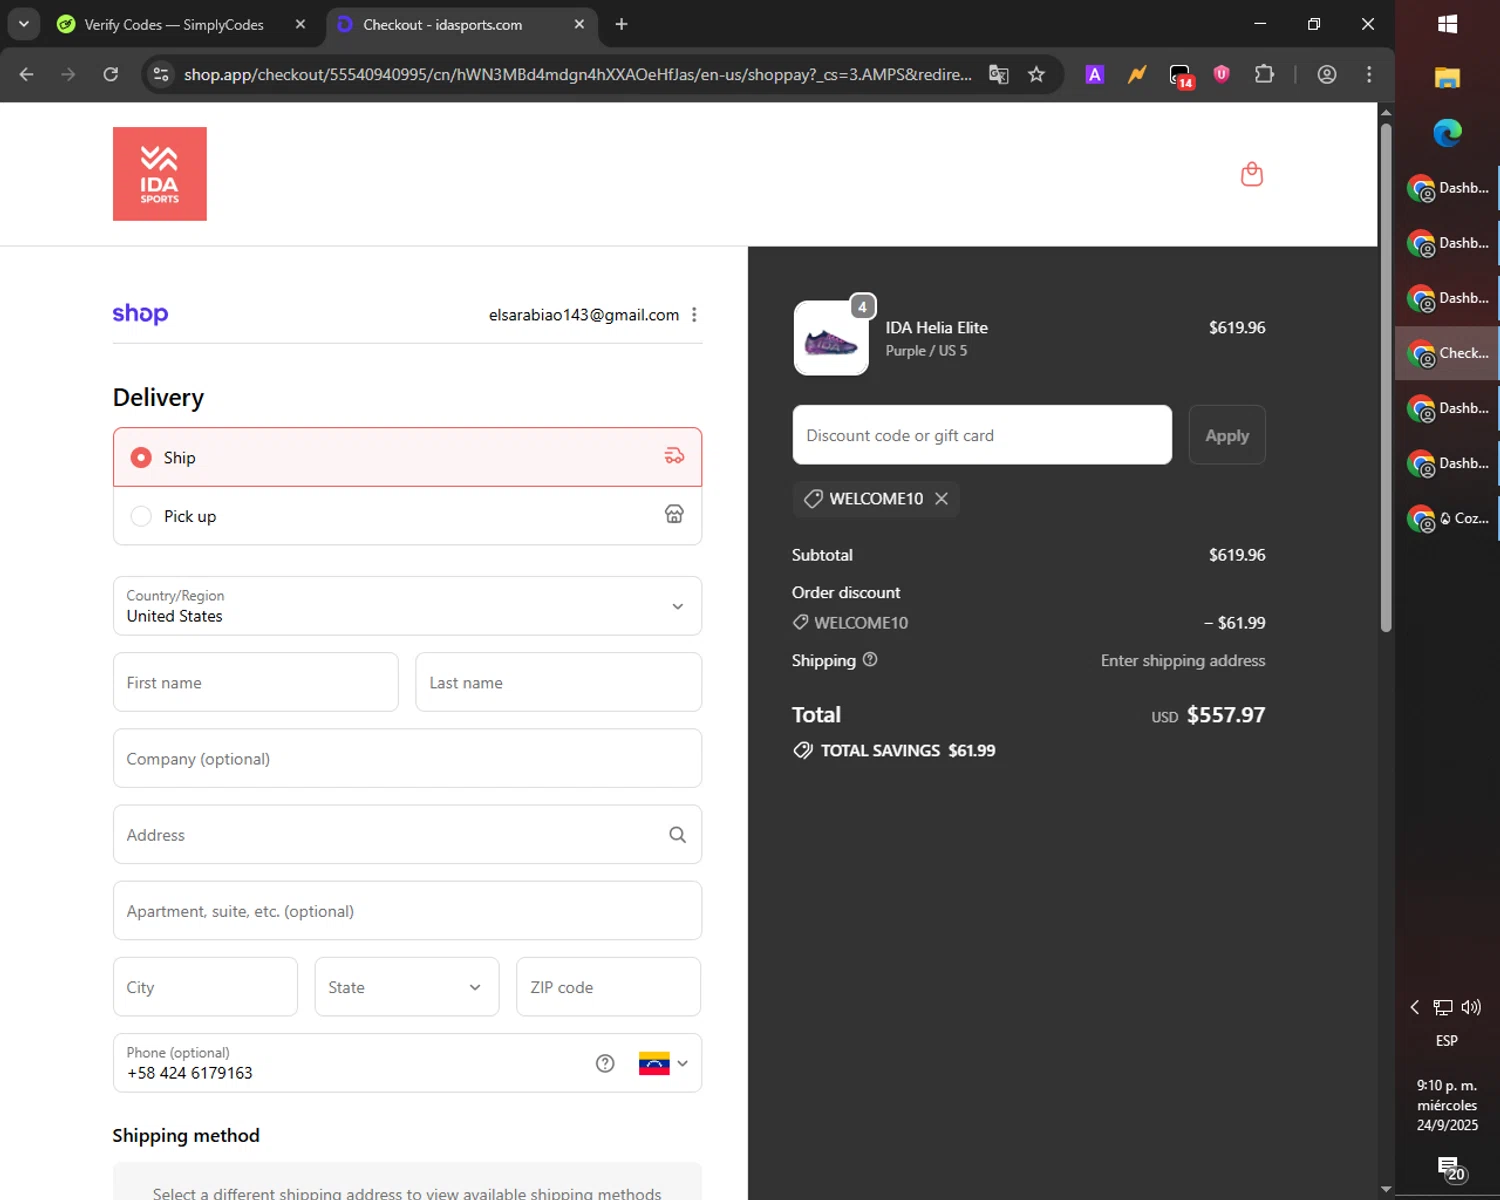Open the Windows Start button
Viewport: 1500px width, 1200px height.
1447,24
